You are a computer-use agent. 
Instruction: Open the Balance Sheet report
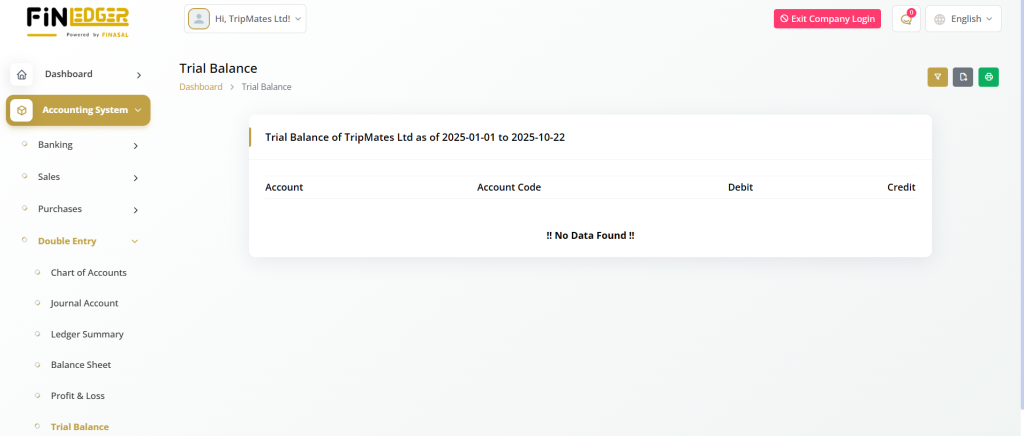tap(81, 365)
